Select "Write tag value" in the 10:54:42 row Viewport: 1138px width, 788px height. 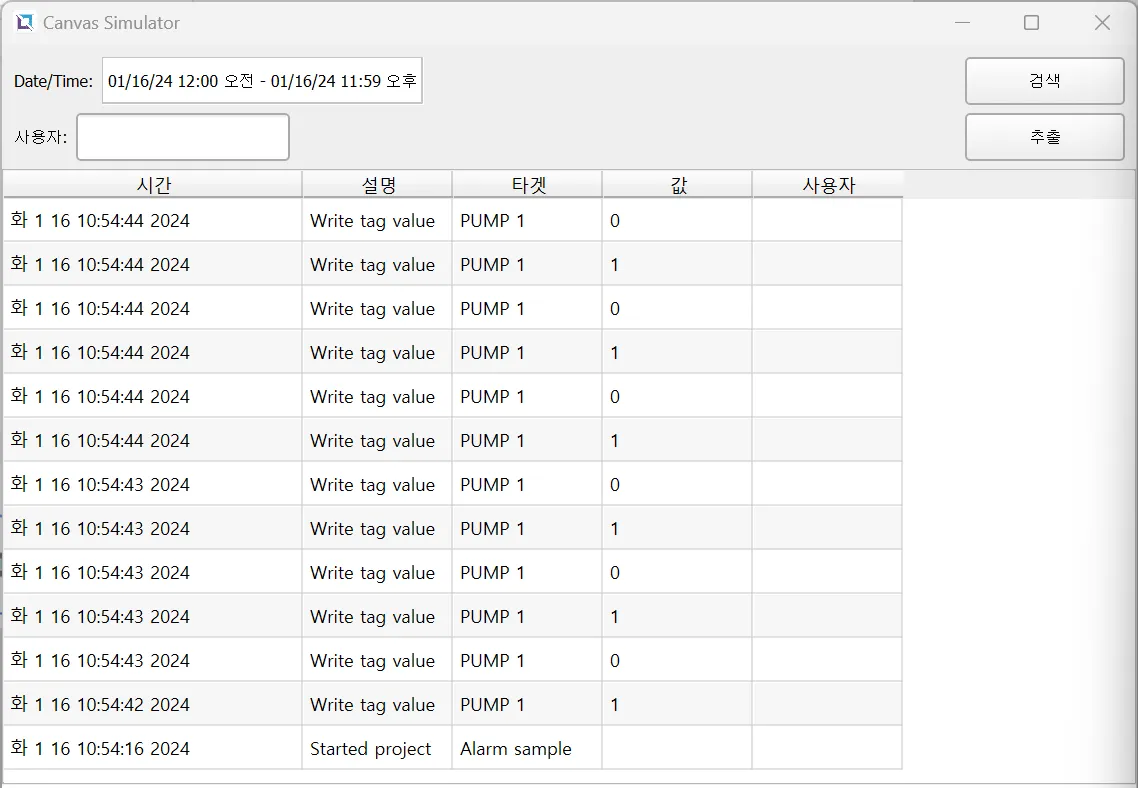[x=372, y=705]
